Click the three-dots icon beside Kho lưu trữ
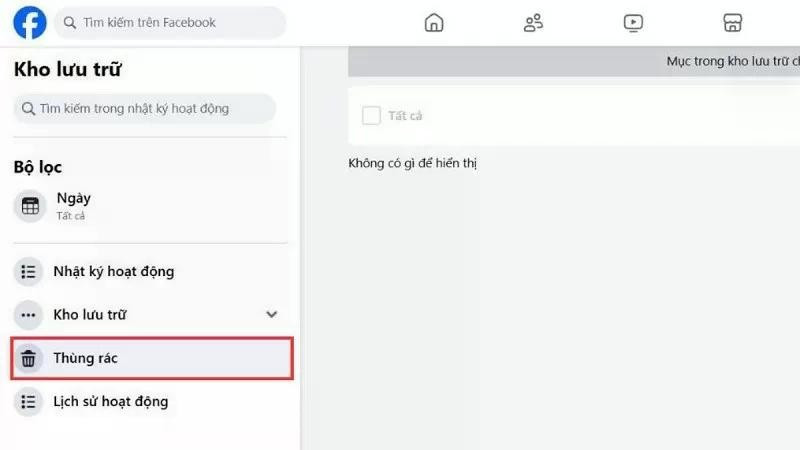The height and width of the screenshot is (450, 800). pos(29,315)
